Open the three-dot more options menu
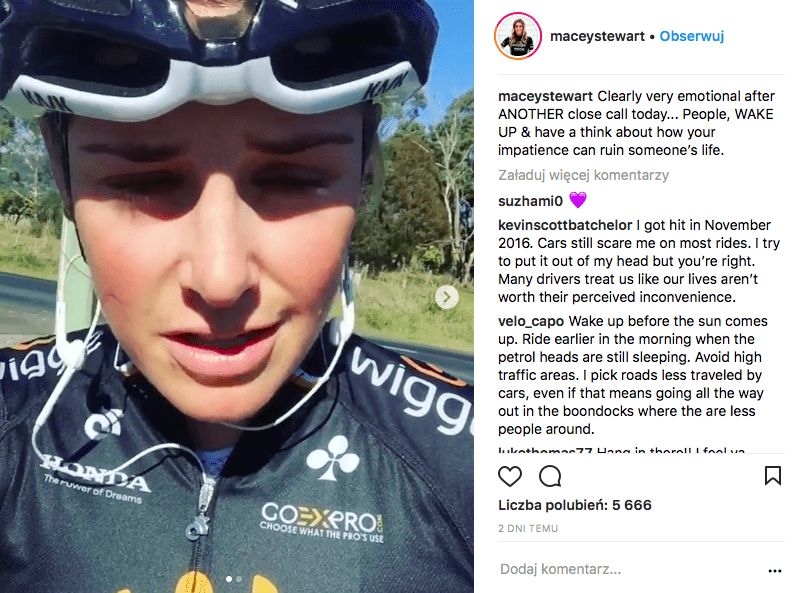This screenshot has width=806, height=593. [774, 570]
